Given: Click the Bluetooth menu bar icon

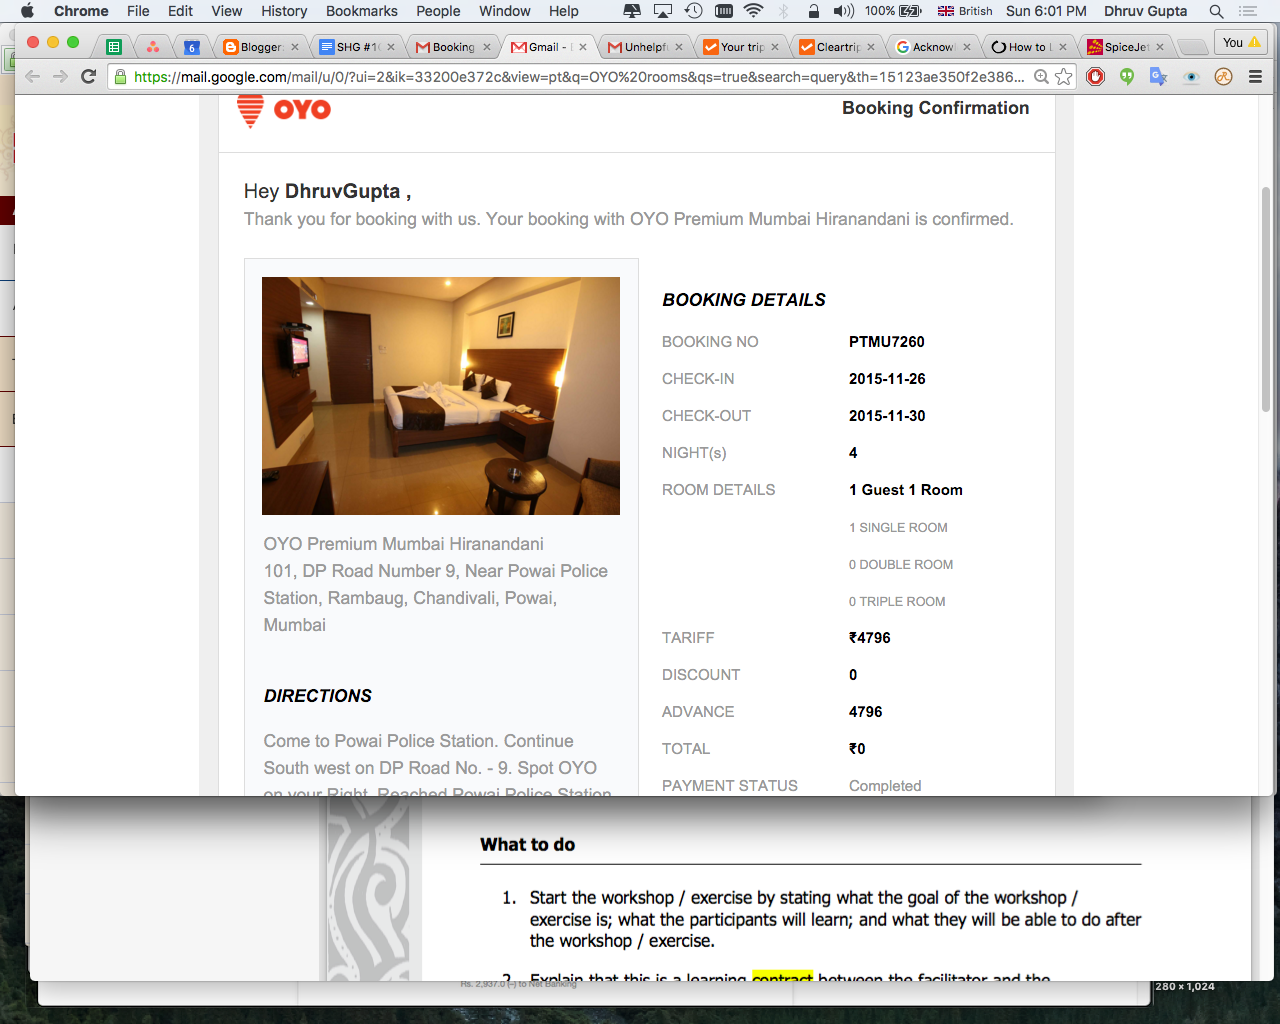Looking at the screenshot, I should [784, 11].
